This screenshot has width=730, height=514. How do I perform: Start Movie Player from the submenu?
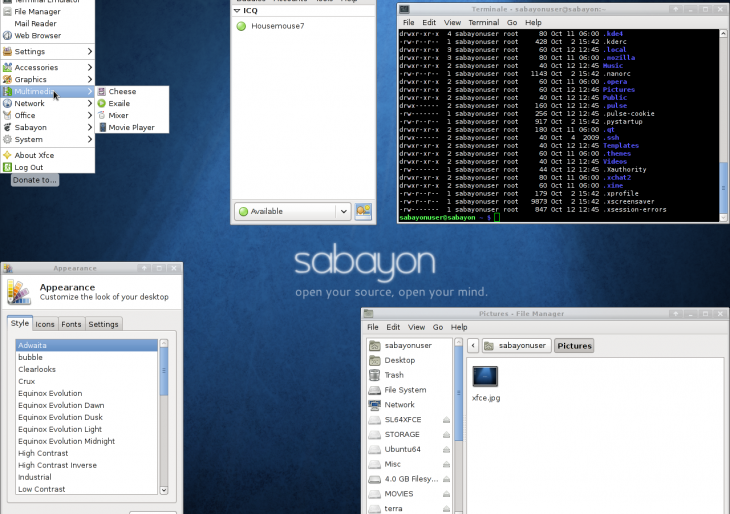[x=131, y=128]
